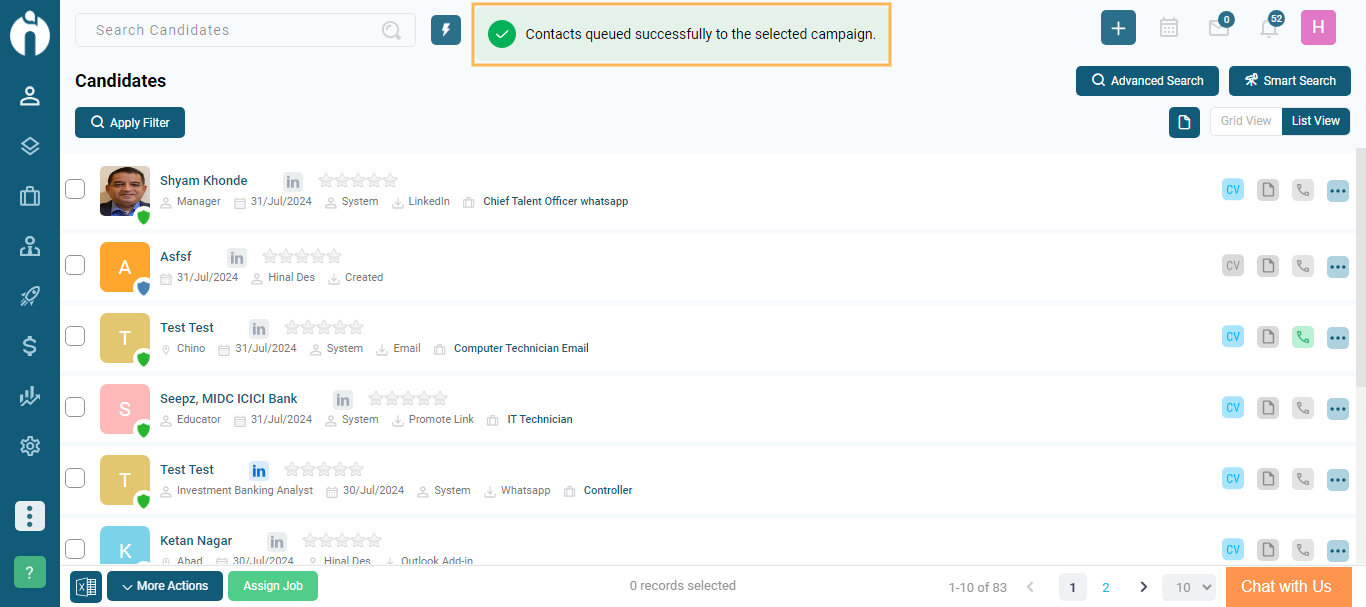
Task: Click green phone icon for Test Test
Action: 1302,337
